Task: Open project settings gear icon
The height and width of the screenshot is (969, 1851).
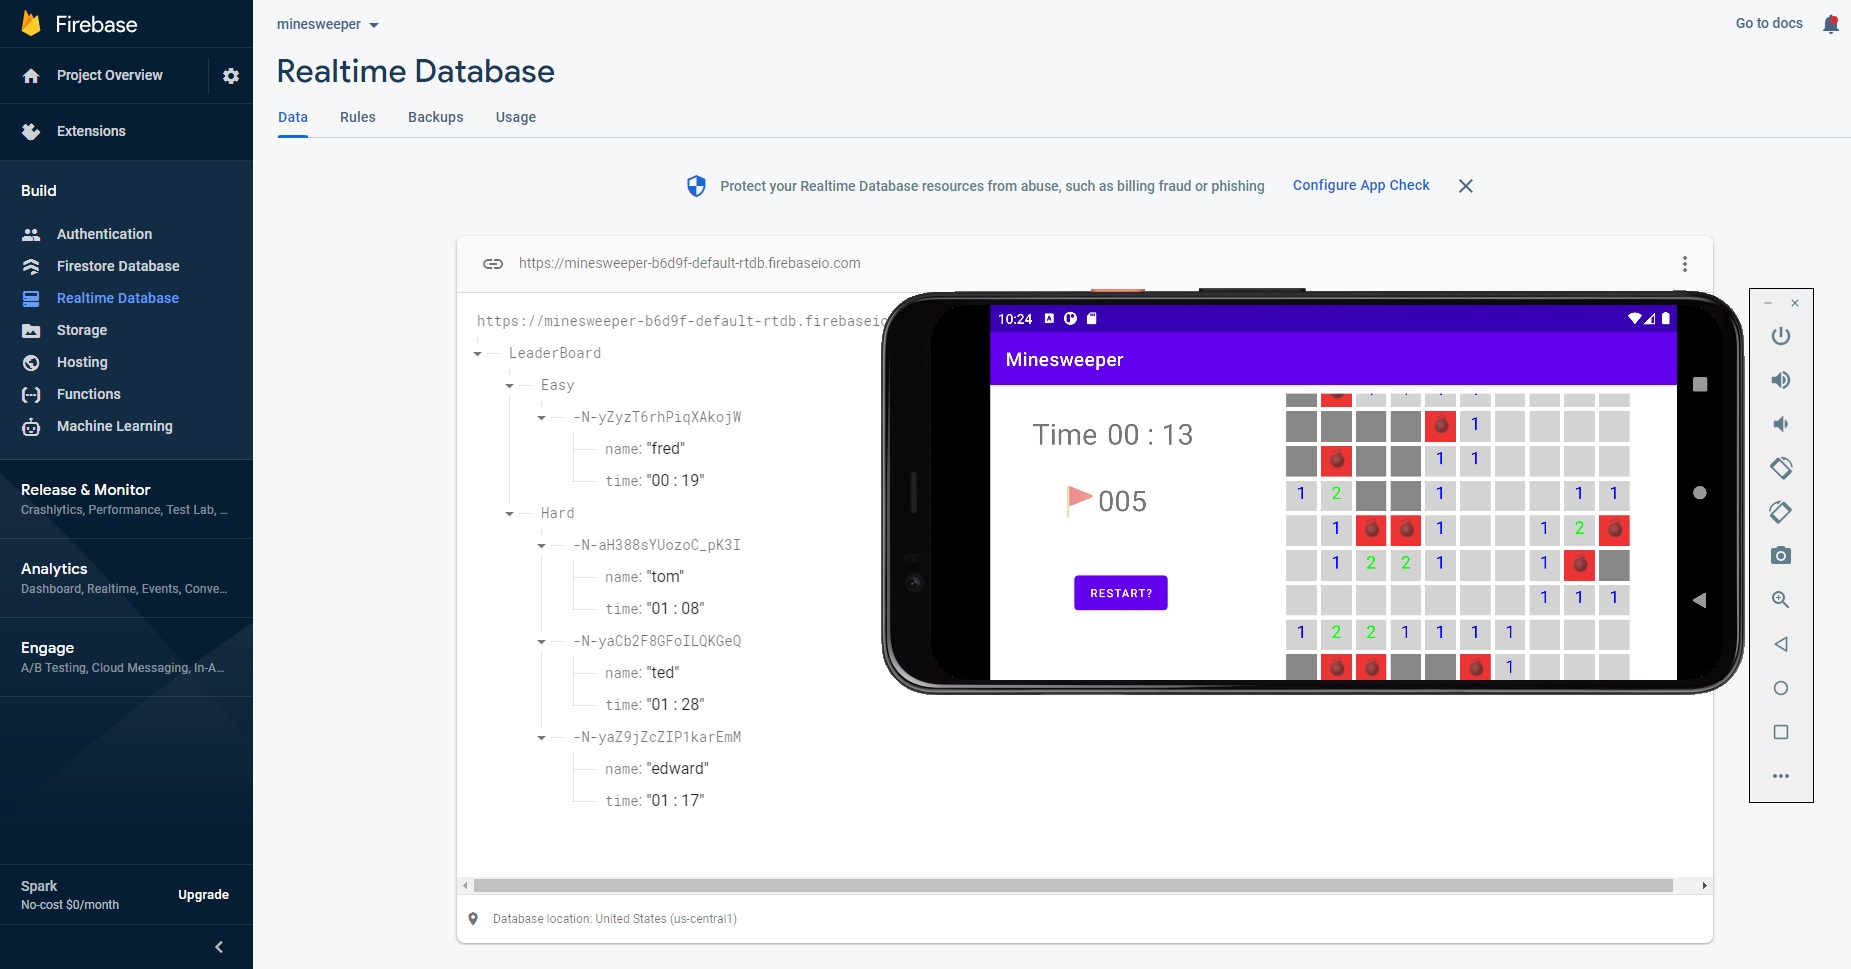Action: (x=231, y=76)
